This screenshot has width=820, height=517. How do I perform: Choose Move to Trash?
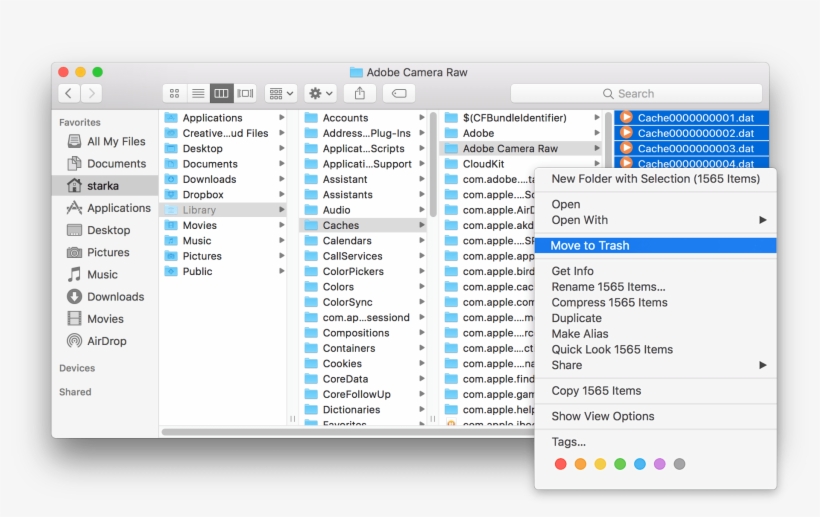[655, 246]
